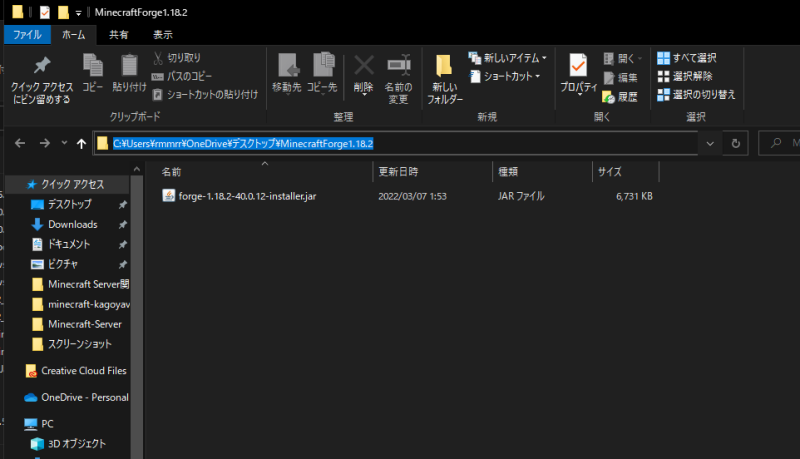Click the 2022/03/07 1:53 date cell

[412, 196]
